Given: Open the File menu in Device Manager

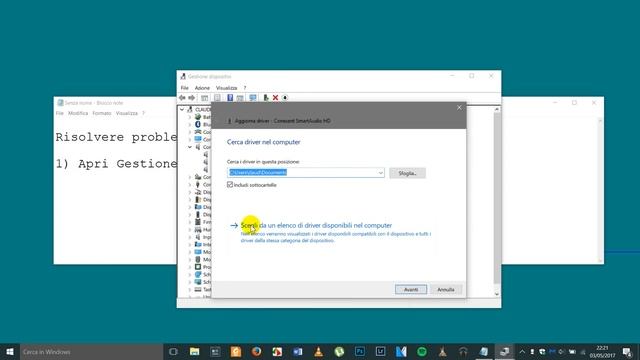Looking at the screenshot, I should click(x=184, y=88).
